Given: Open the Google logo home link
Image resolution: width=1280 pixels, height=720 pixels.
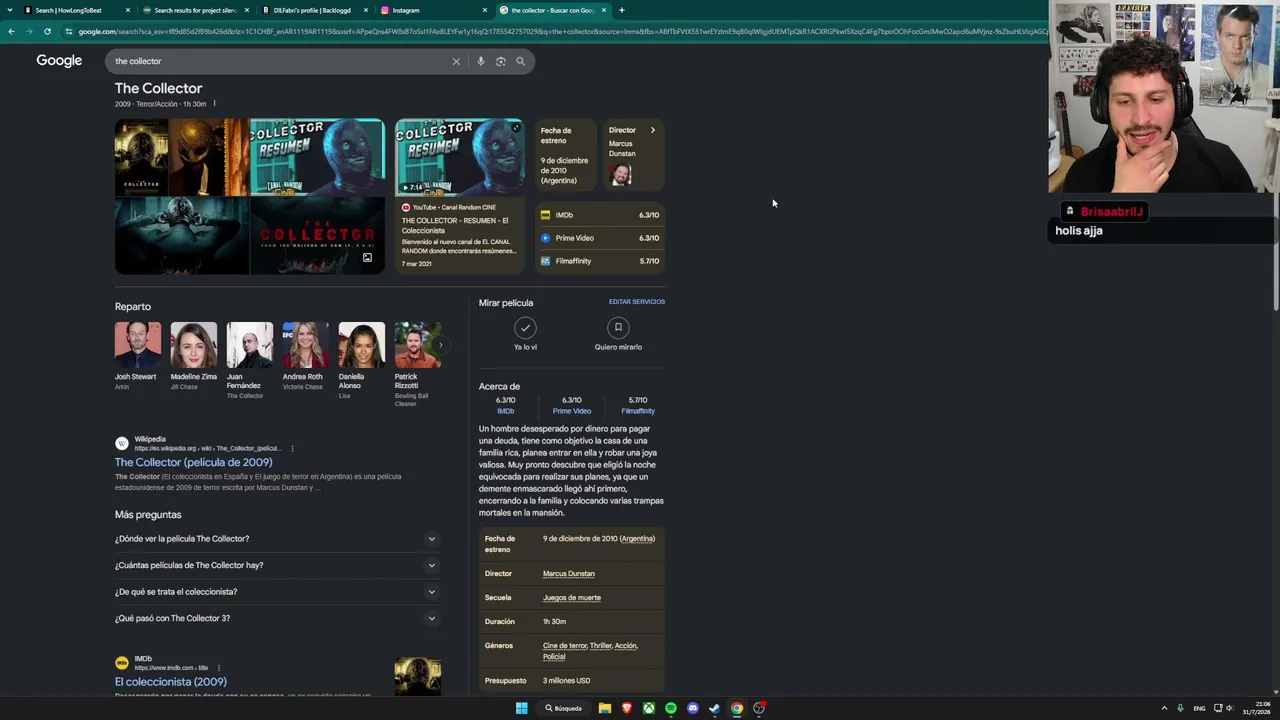Looking at the screenshot, I should [x=59, y=61].
